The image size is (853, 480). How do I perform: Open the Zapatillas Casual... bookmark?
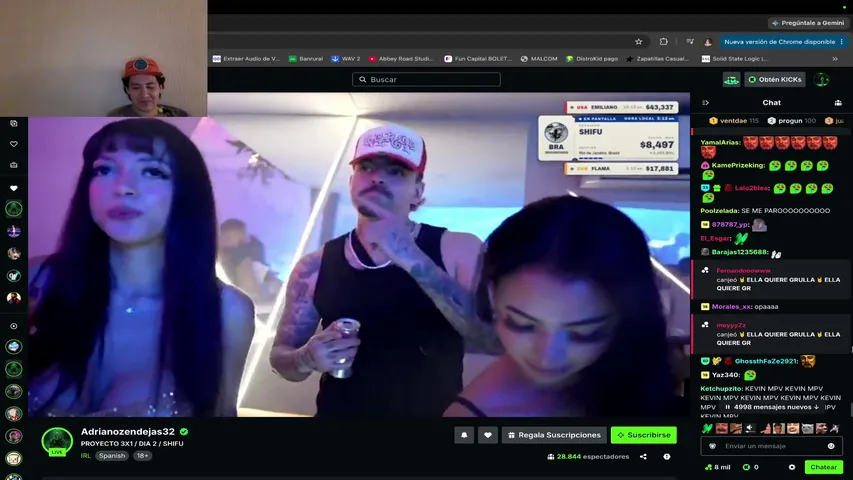pos(658,59)
